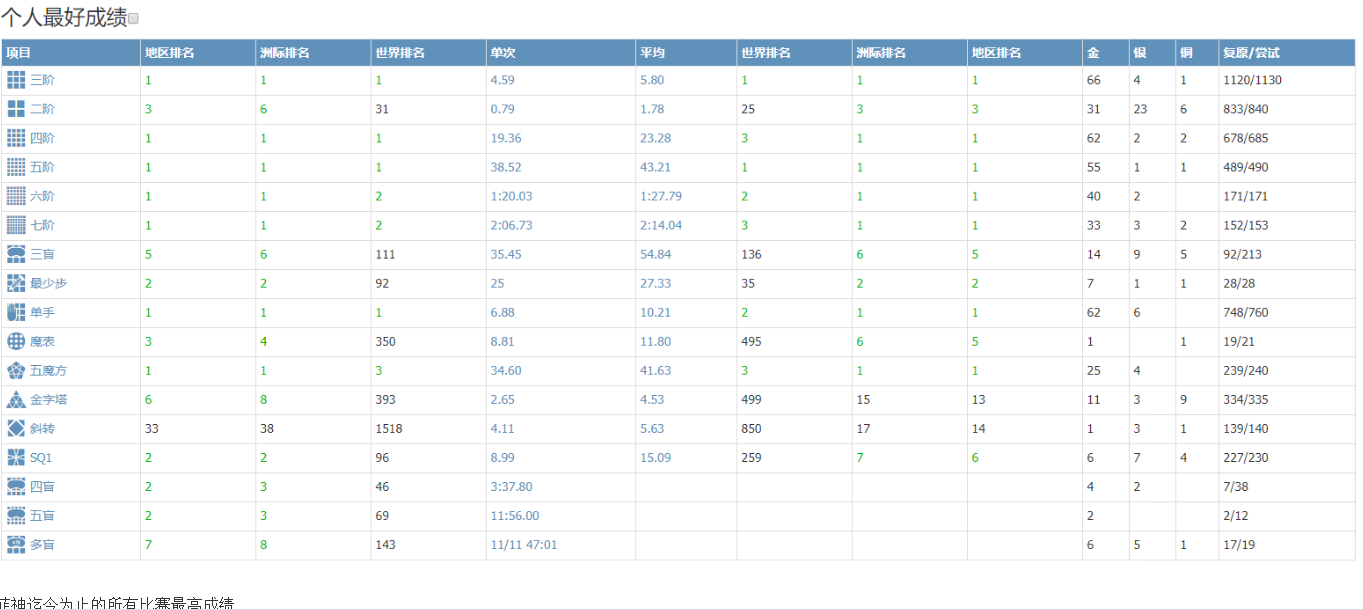Click the 三阶 average result 5.80

[x=651, y=80]
